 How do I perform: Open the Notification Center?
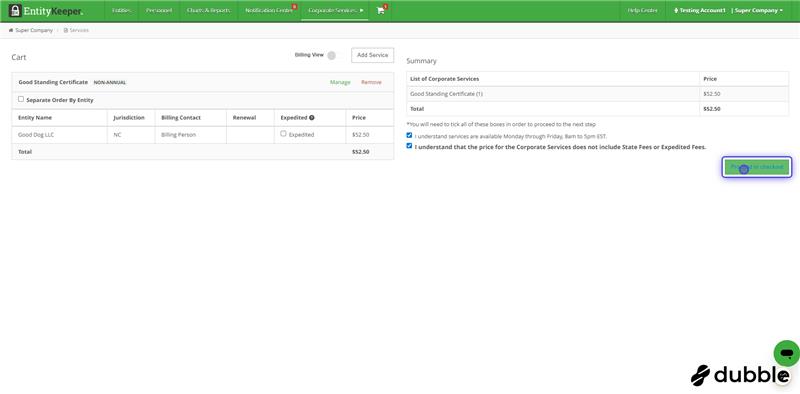tap(269, 10)
